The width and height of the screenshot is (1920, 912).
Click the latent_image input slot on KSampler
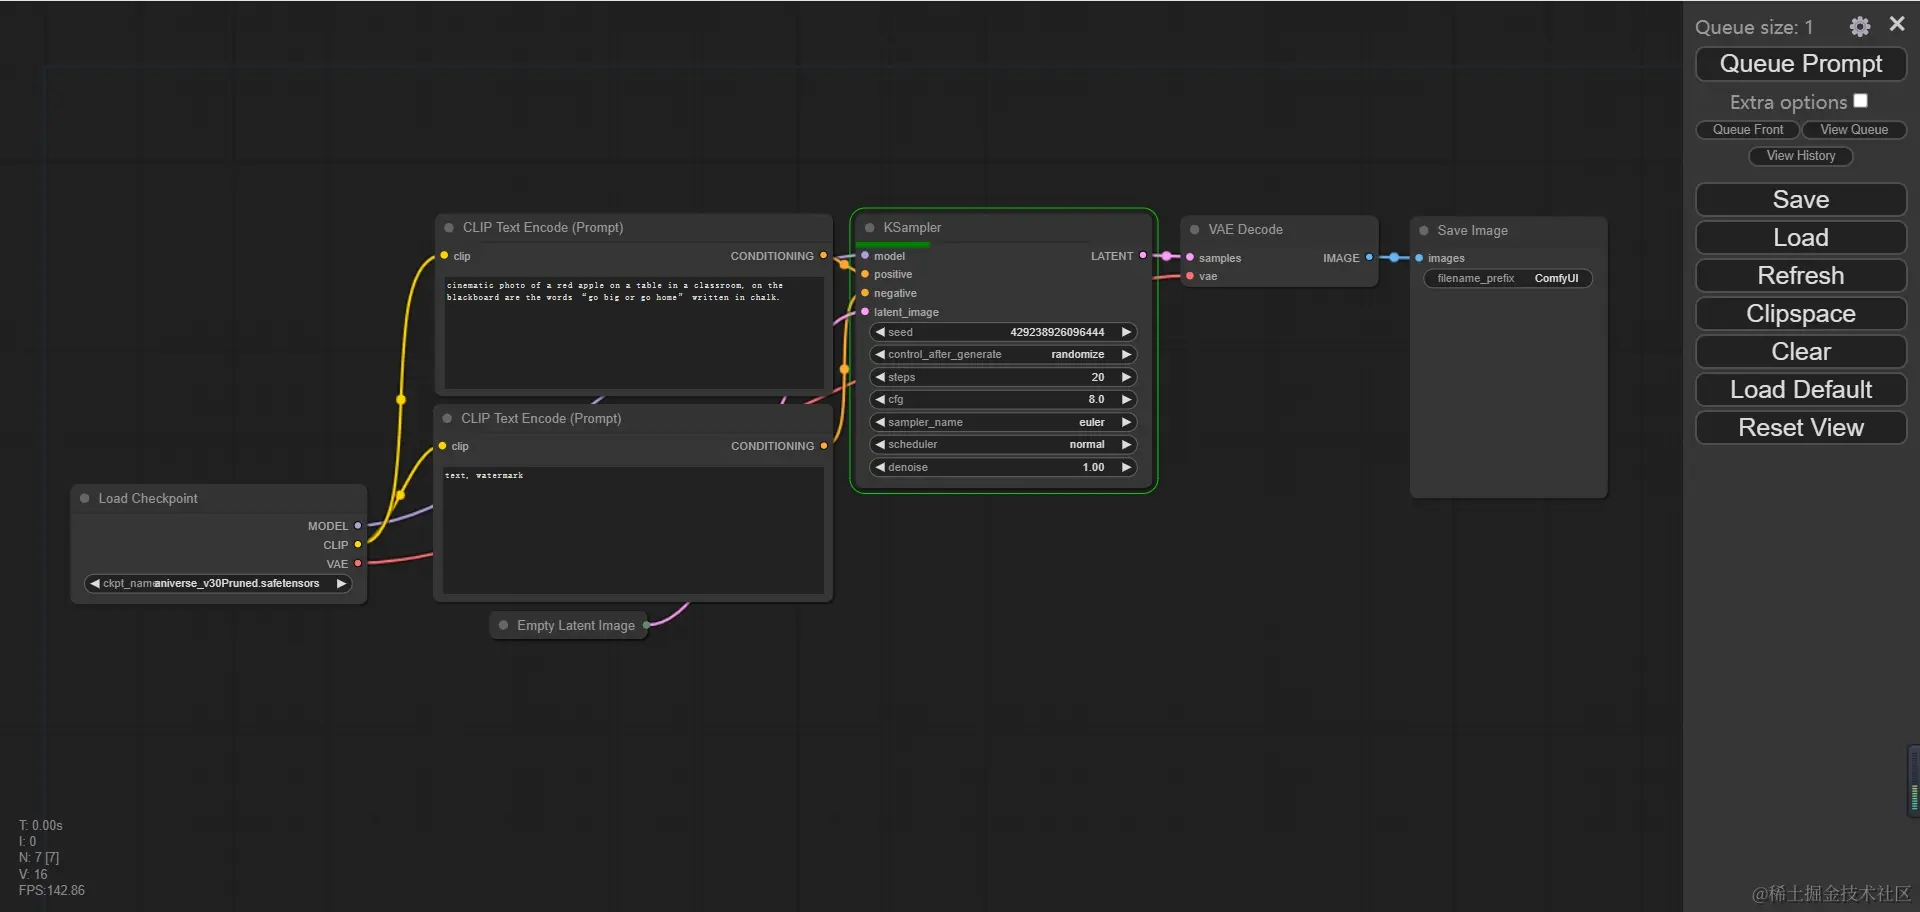(x=865, y=312)
